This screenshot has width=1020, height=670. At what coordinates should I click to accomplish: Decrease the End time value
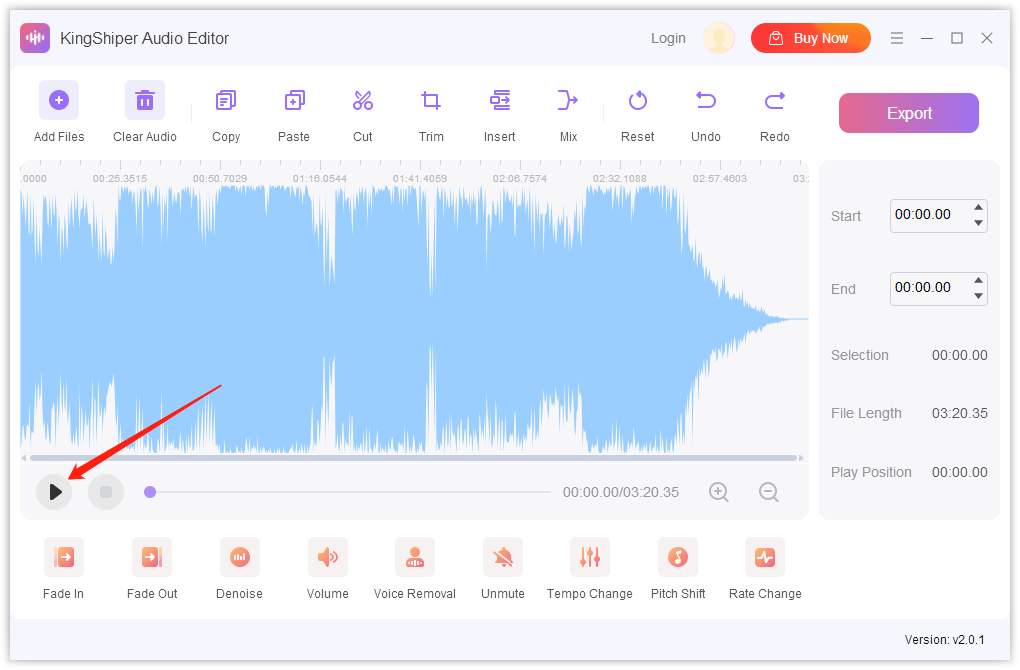coord(978,296)
